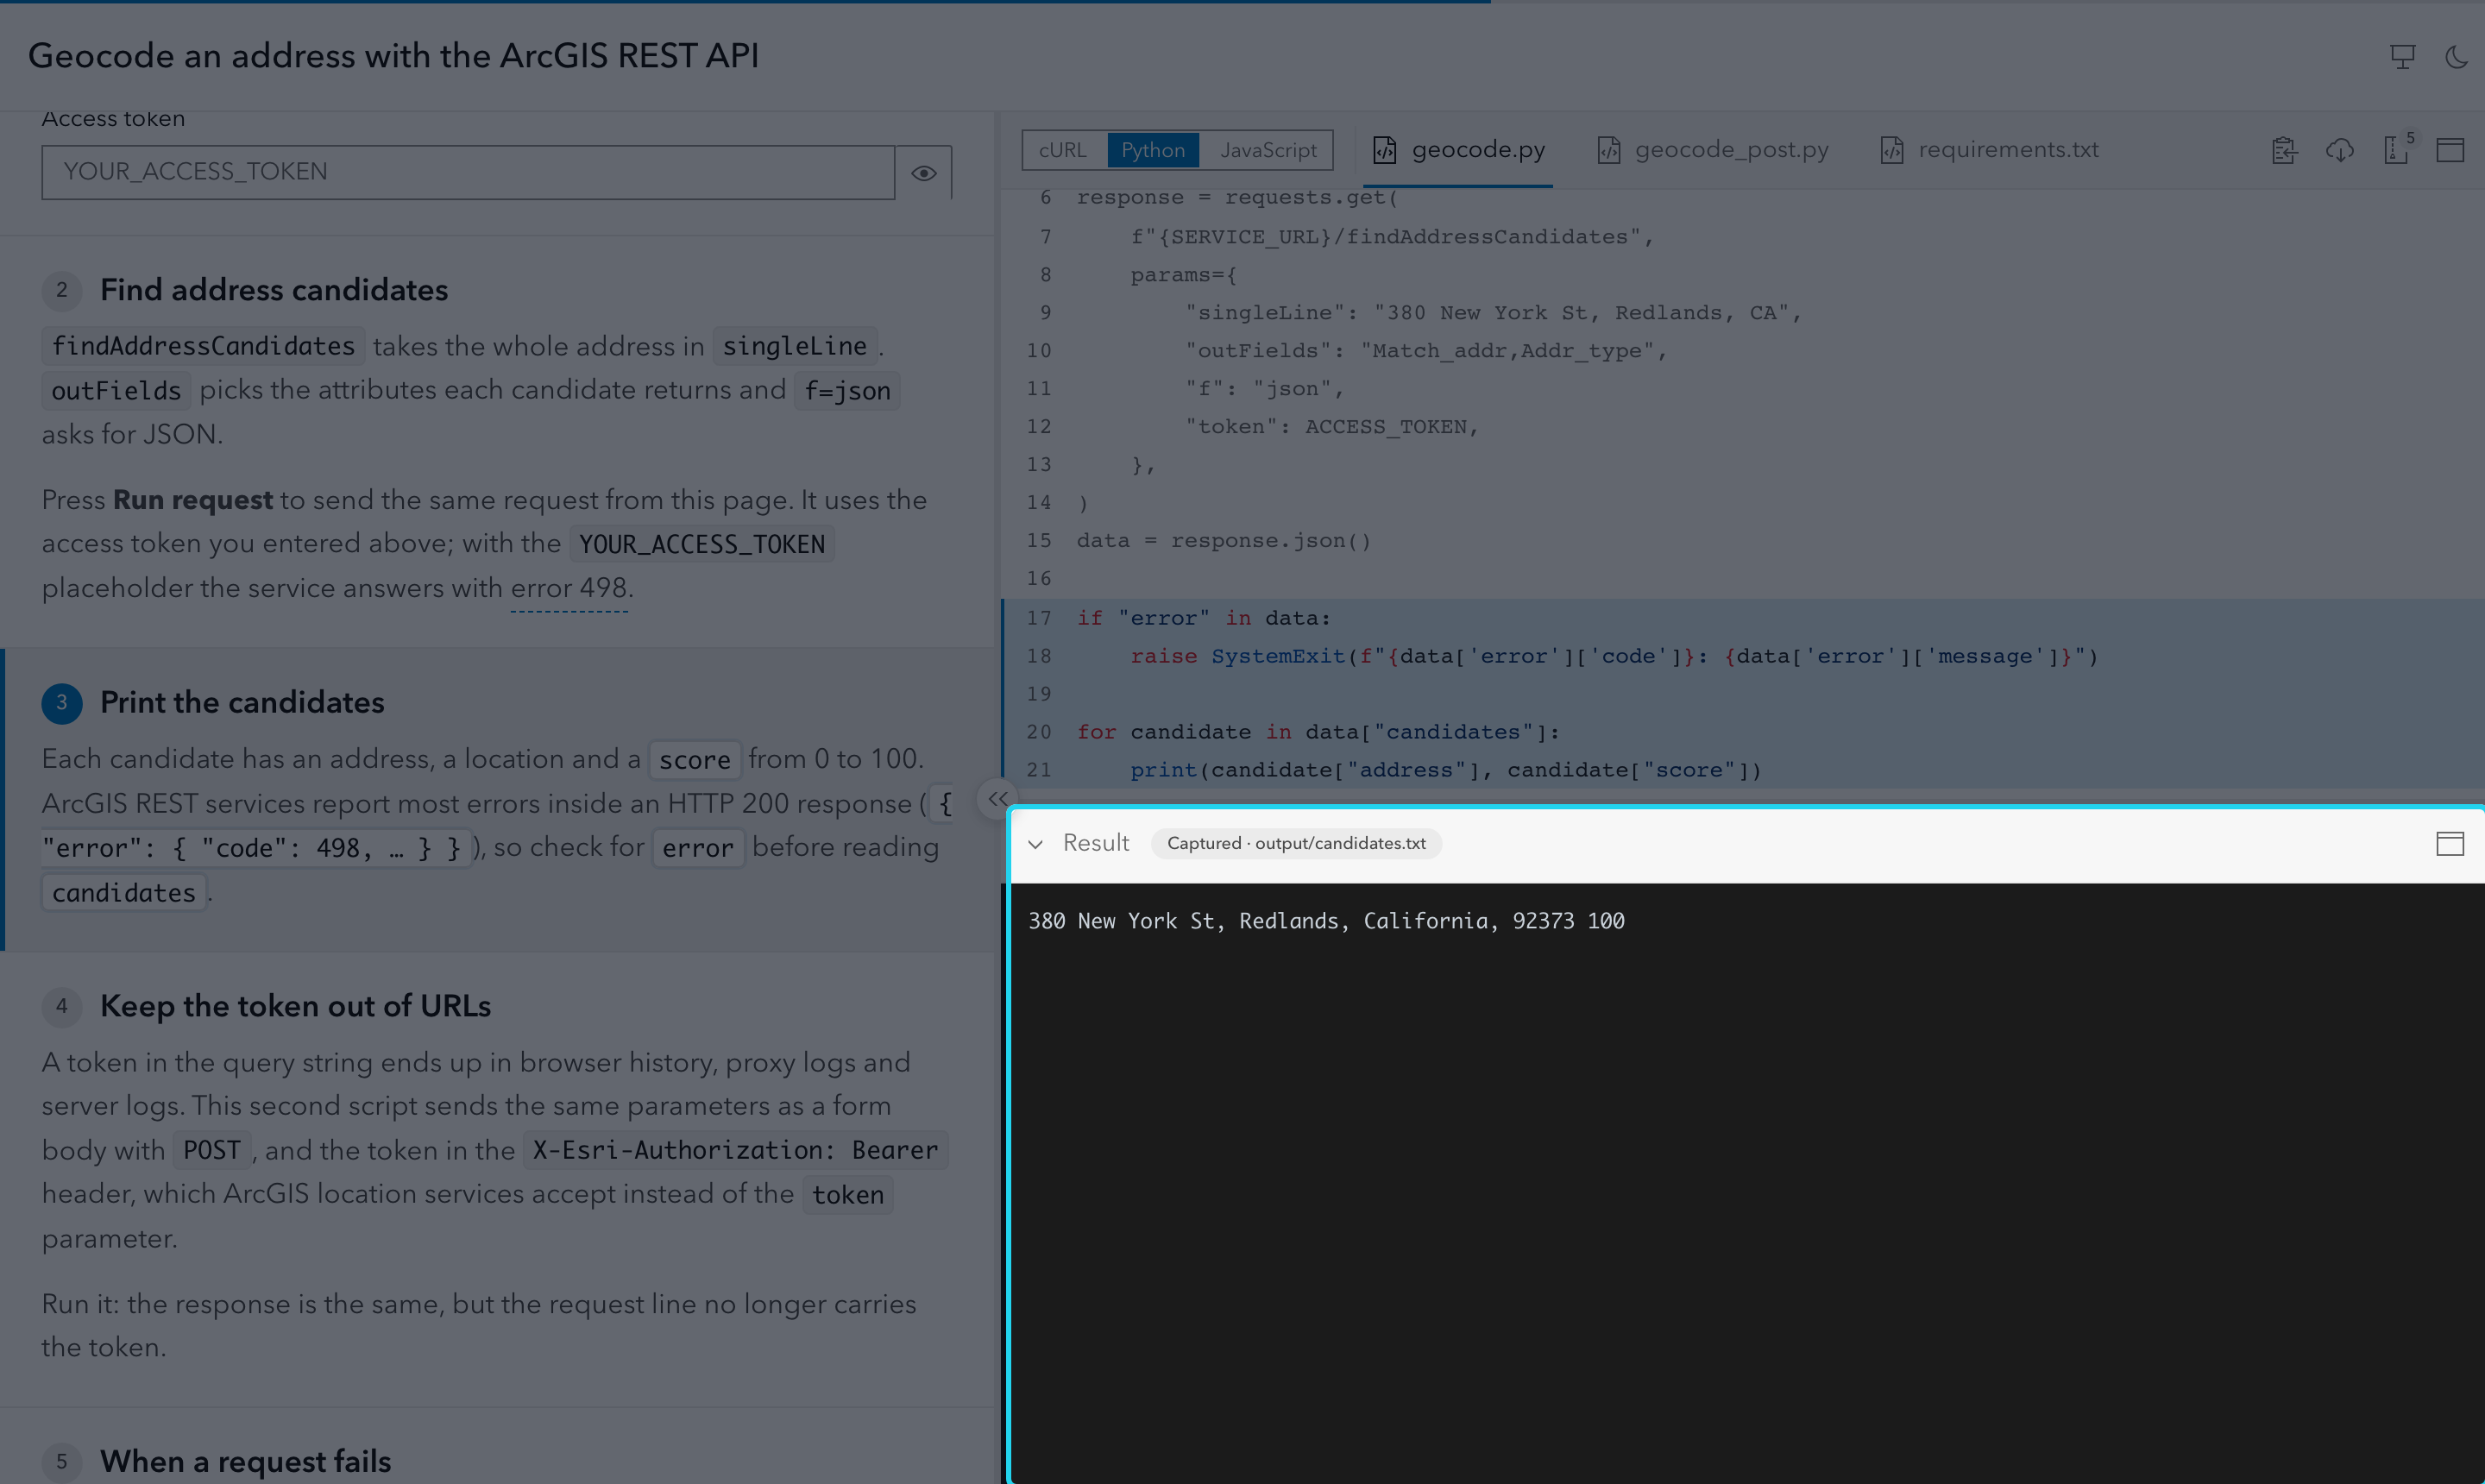This screenshot has height=1484, width=2485.
Task: Click the Captured output/candidates.txt badge
Action: [x=1296, y=843]
